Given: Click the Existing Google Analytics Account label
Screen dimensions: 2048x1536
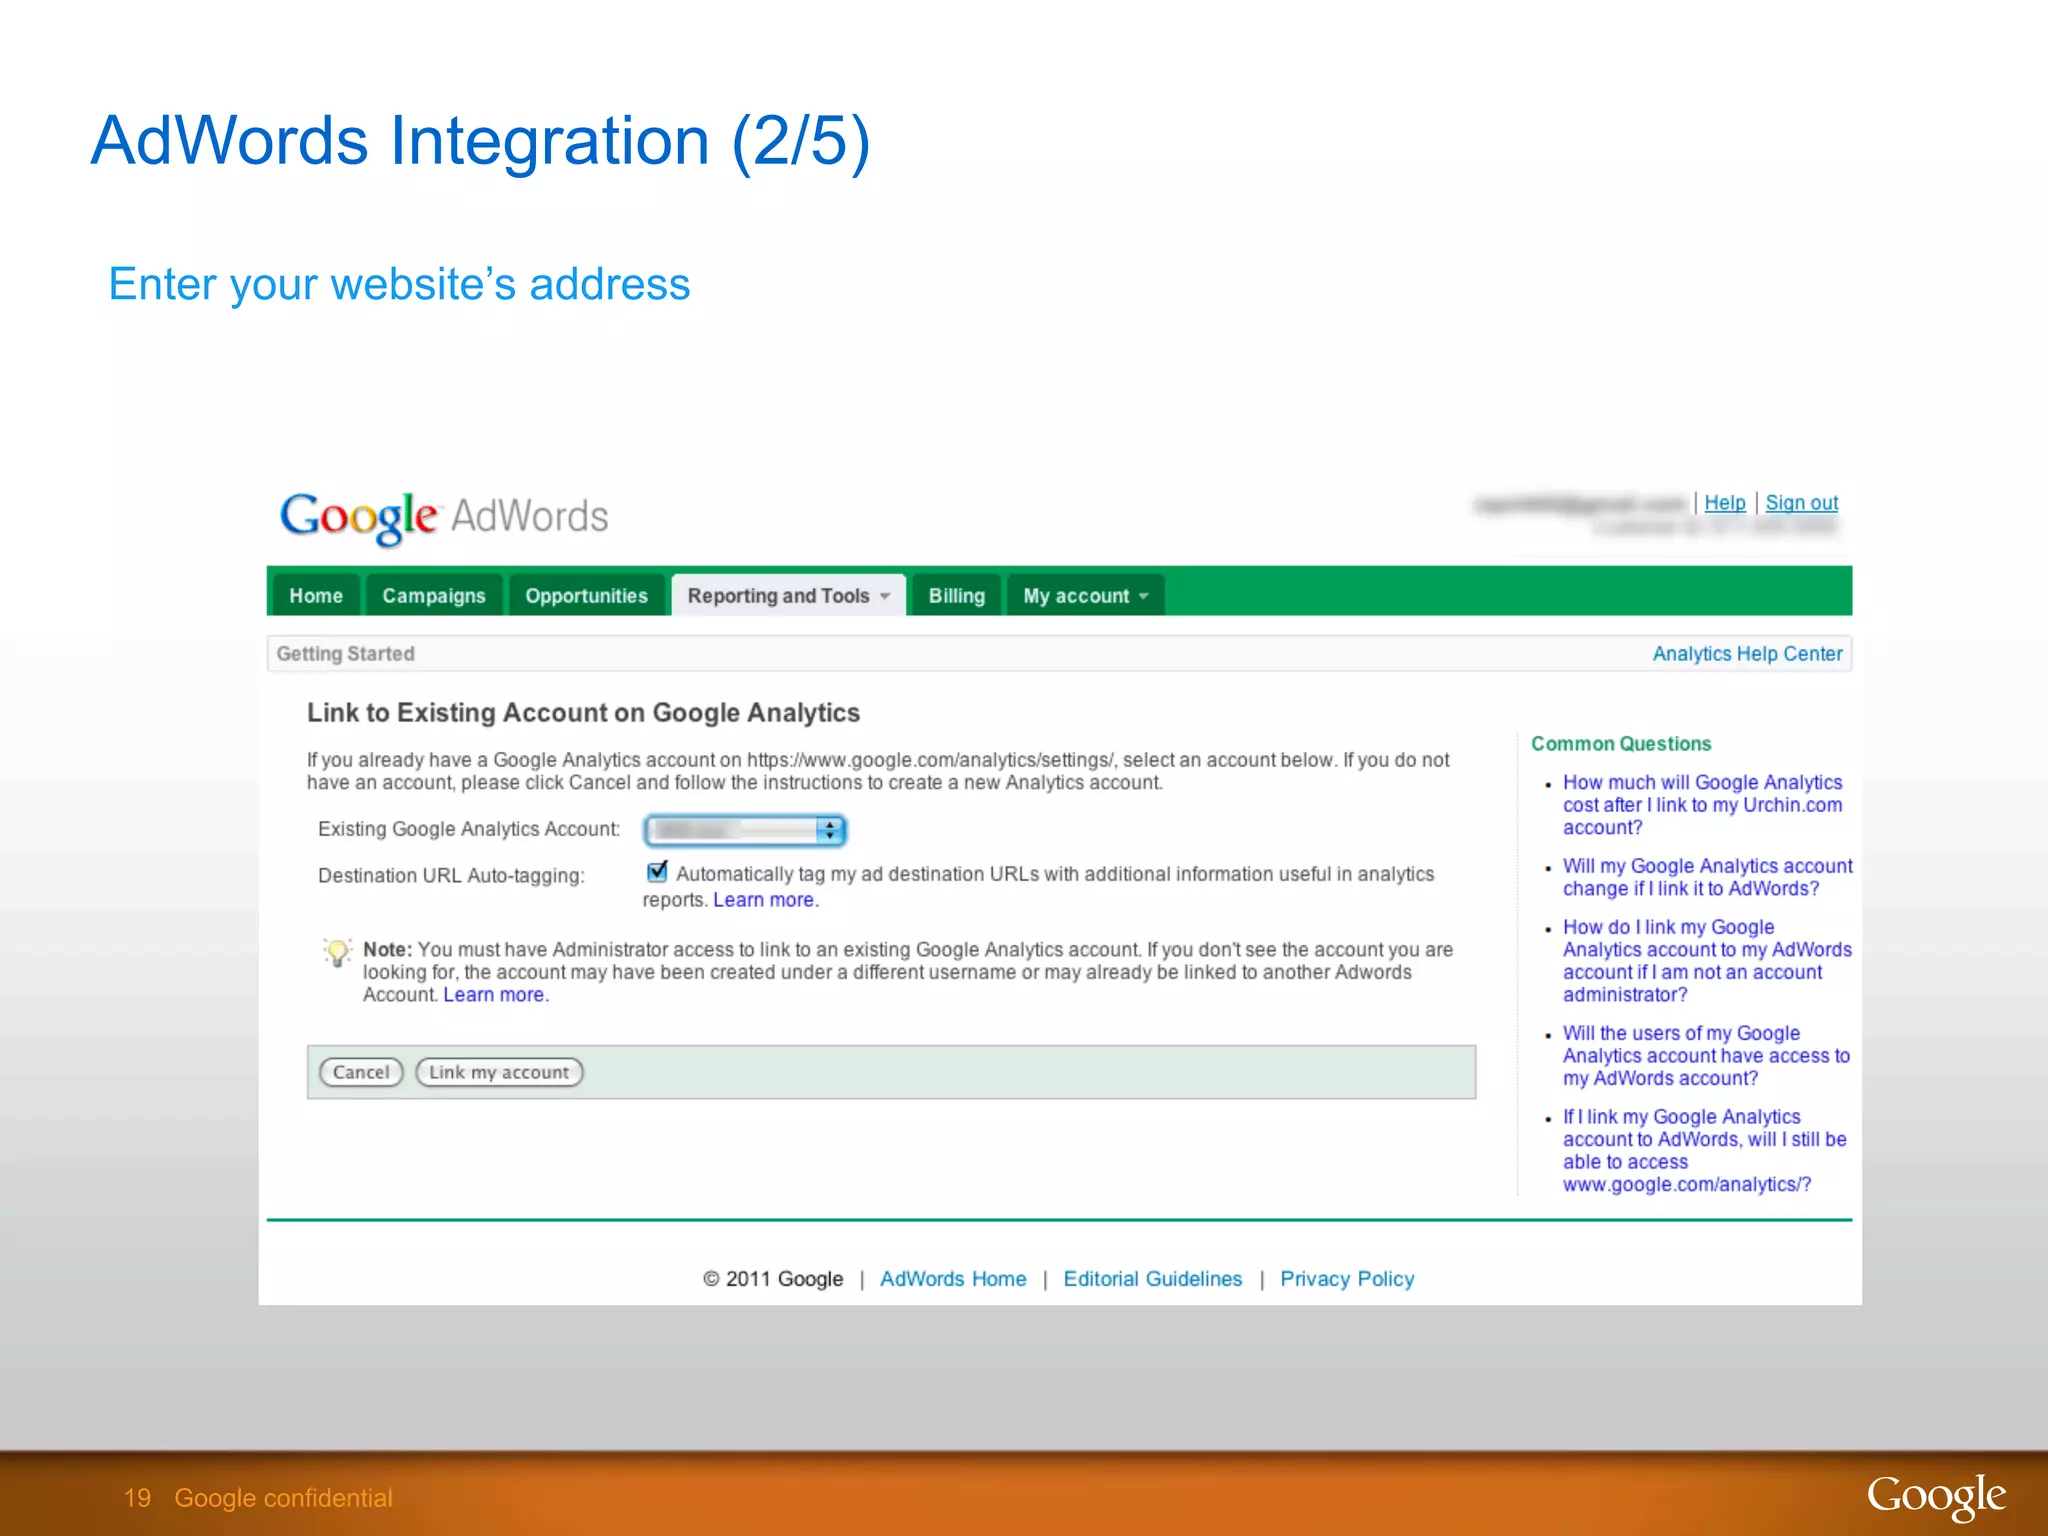Looking at the screenshot, I should [x=469, y=829].
